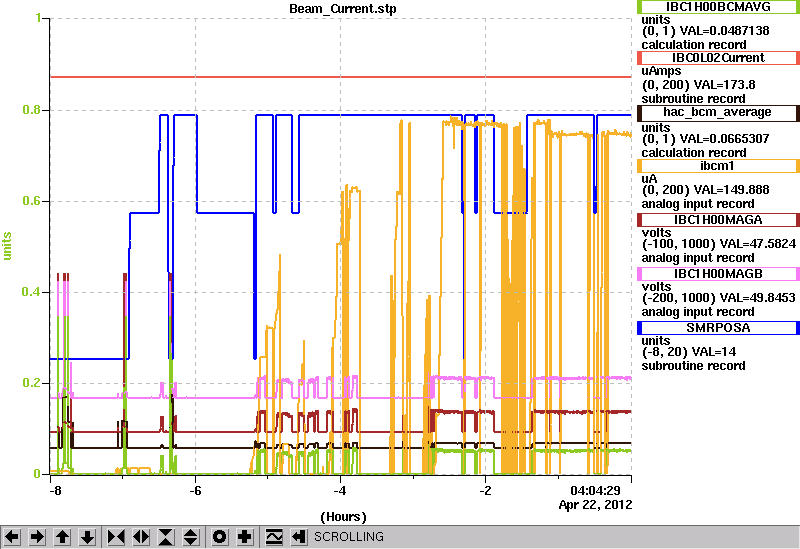Click the 04:04:29 timestamp

[x=595, y=491]
